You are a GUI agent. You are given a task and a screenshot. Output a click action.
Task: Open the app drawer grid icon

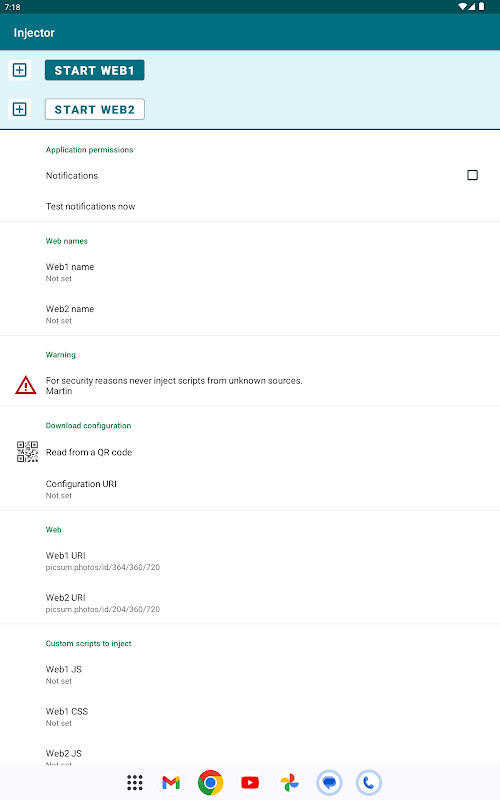point(135,782)
